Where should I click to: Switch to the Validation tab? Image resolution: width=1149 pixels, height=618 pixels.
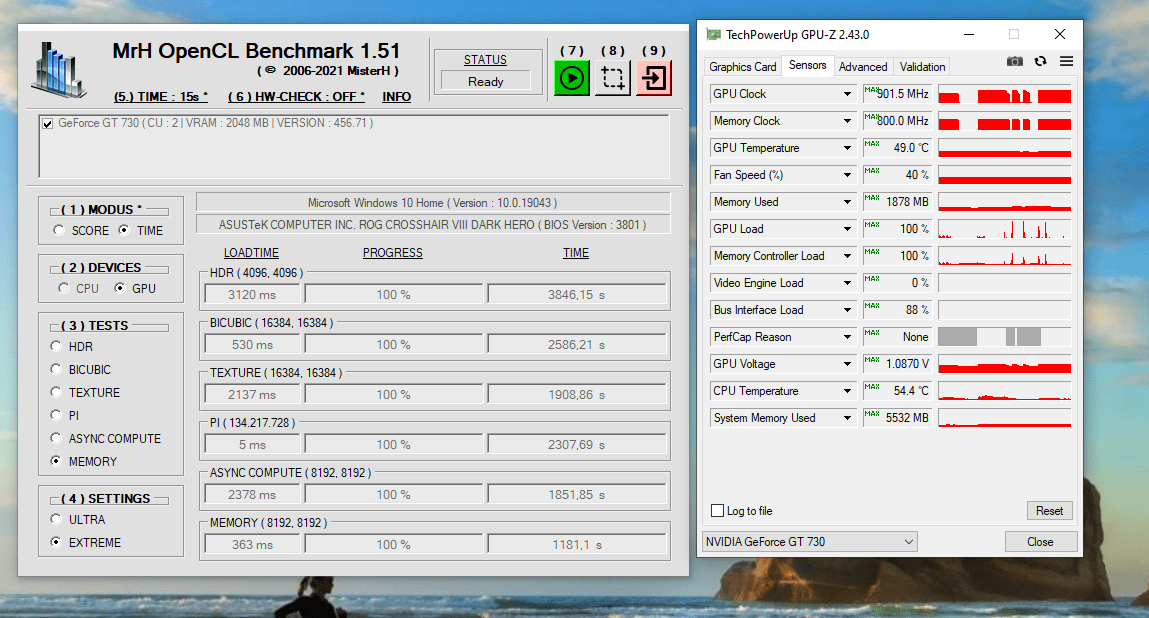[922, 67]
